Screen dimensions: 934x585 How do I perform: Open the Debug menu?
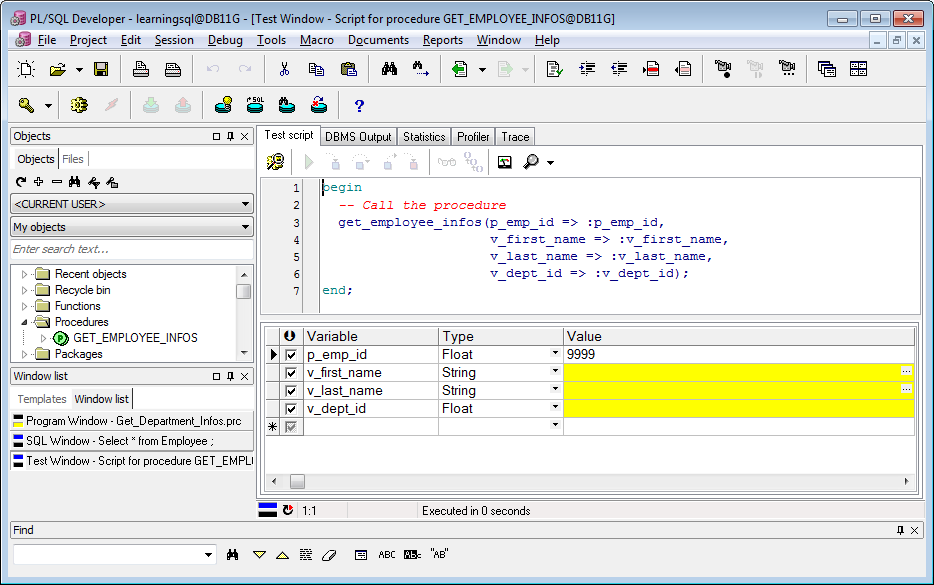(x=225, y=40)
